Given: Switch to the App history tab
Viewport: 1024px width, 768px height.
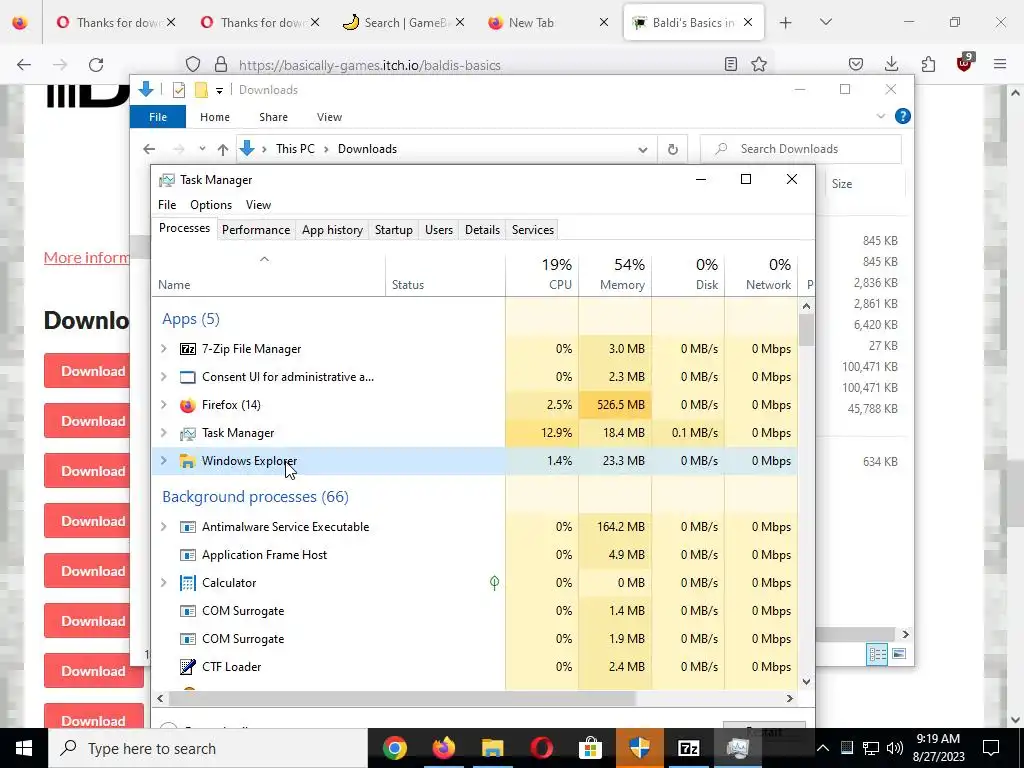Looking at the screenshot, I should (332, 230).
